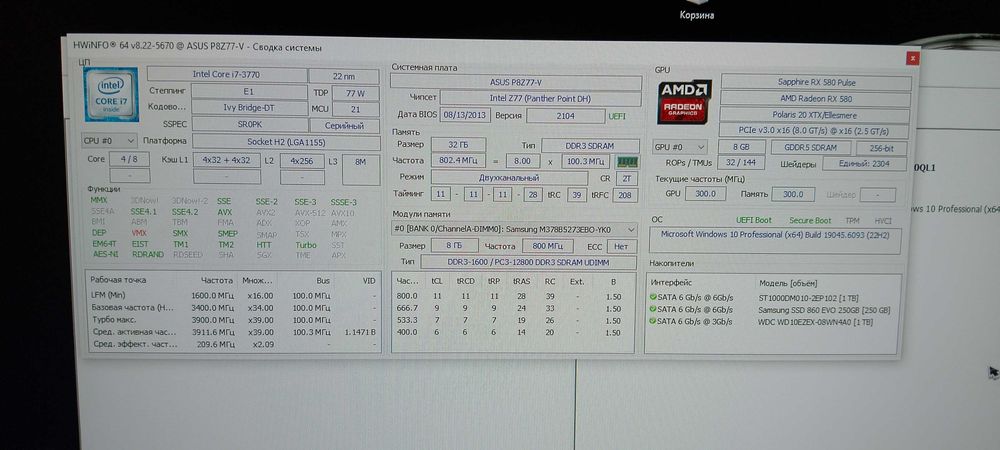Click the MMX feature flag
The width and height of the screenshot is (1000, 450).
[99, 200]
